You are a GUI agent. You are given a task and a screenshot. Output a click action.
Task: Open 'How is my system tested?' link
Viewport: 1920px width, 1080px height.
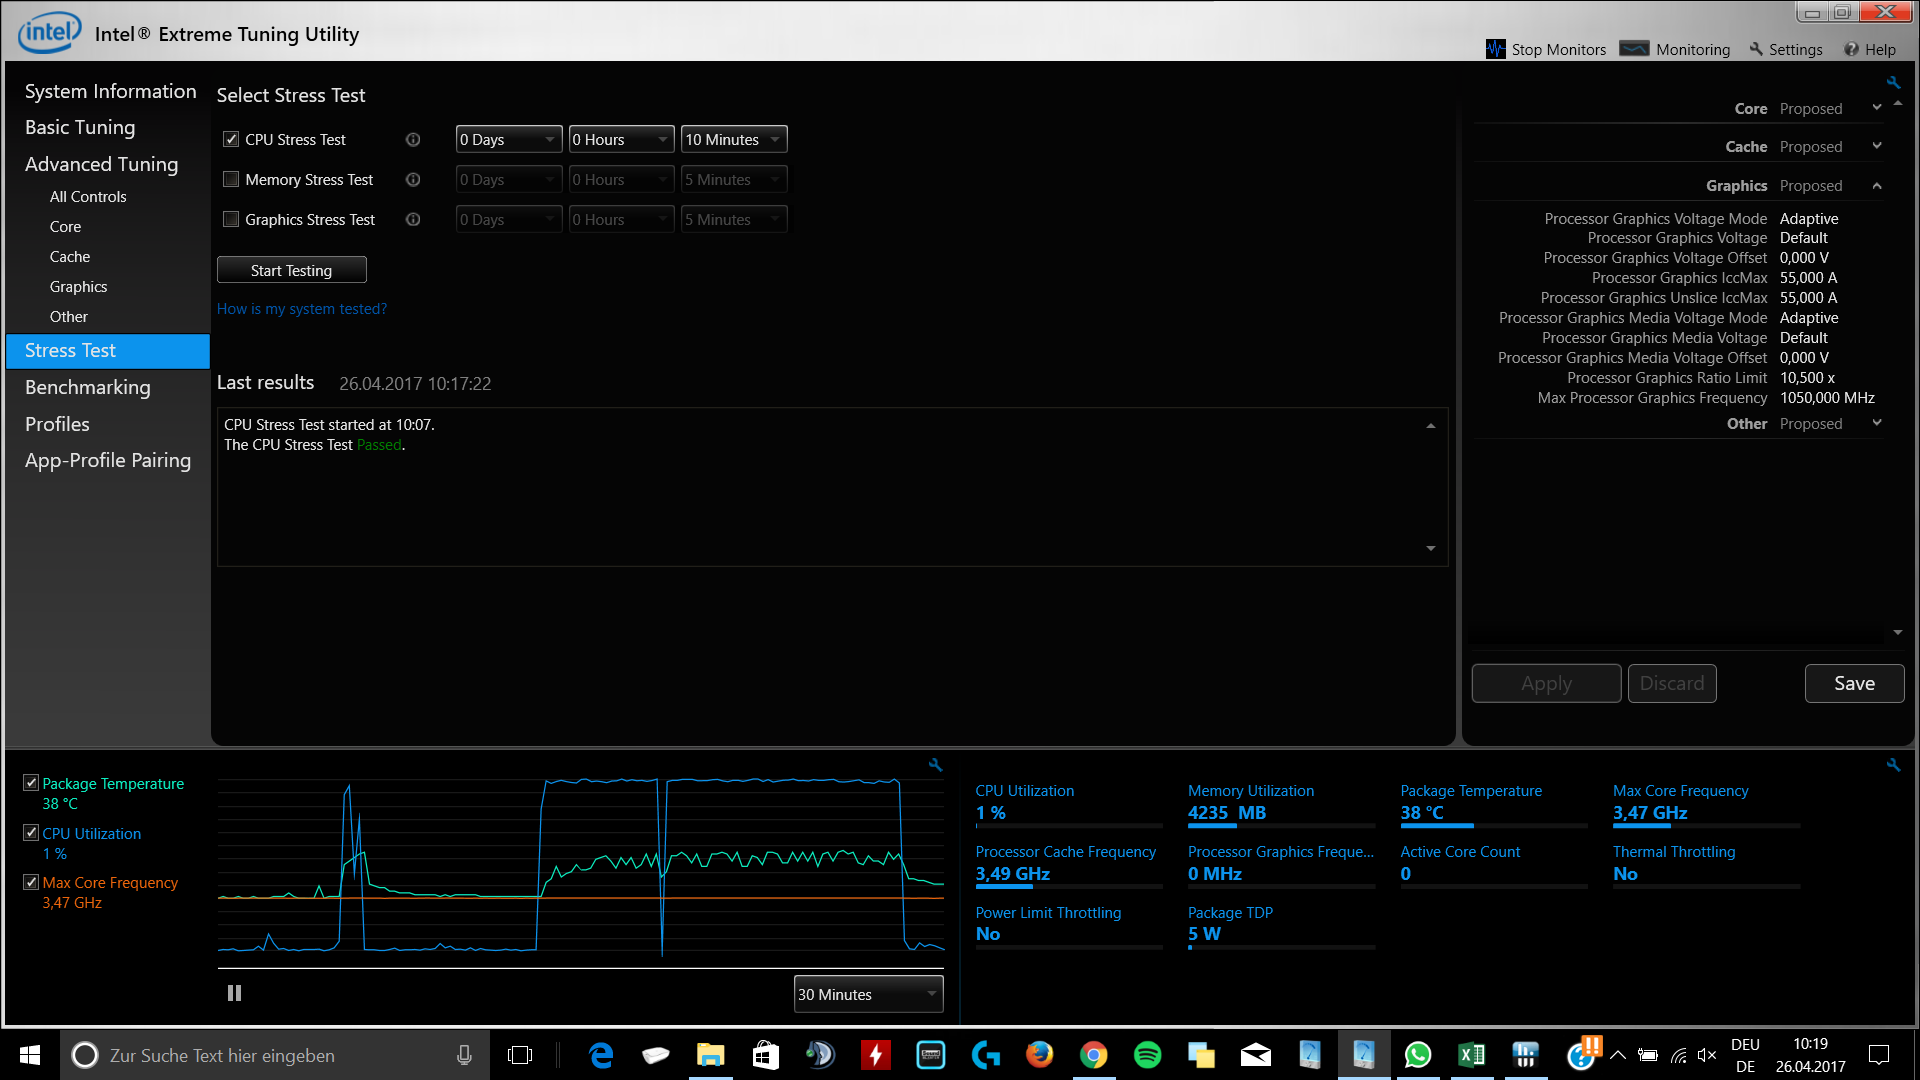301,309
